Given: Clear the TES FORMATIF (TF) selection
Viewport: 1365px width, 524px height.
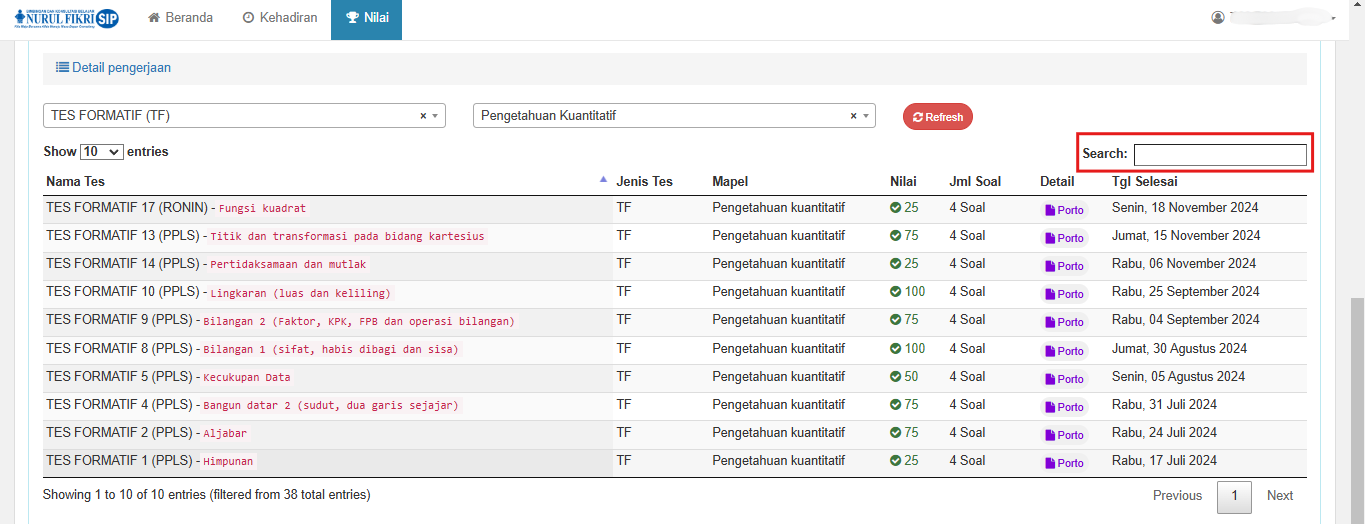Looking at the screenshot, I should (x=422, y=116).
